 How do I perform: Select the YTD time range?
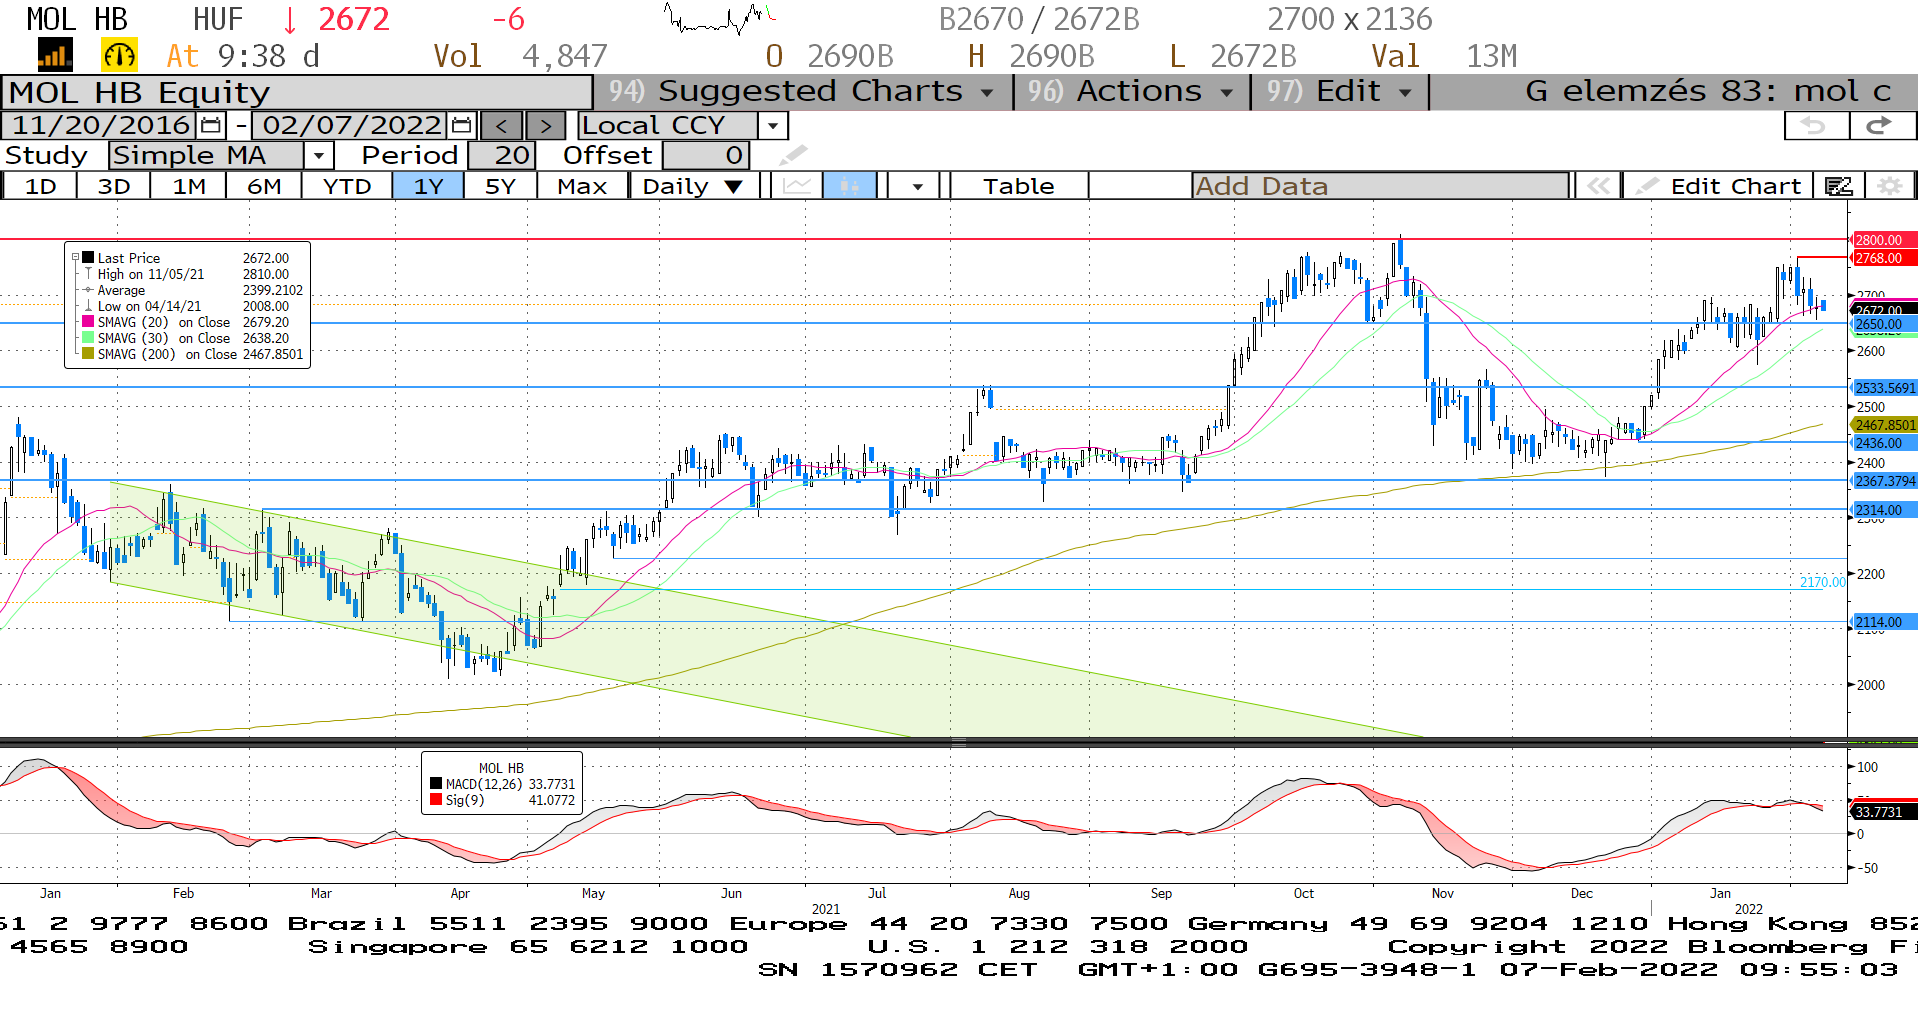pyautogui.click(x=347, y=186)
